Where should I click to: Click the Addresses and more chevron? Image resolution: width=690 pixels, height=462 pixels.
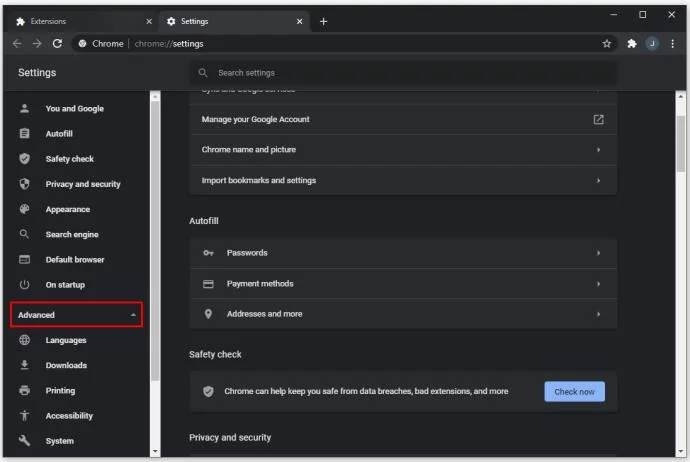click(x=598, y=314)
